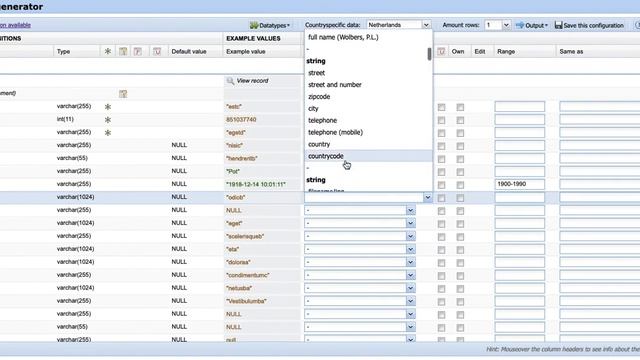Tick the Own checkbox in the "Vestibulumba" row
The height and width of the screenshot is (360, 640).
(460, 302)
